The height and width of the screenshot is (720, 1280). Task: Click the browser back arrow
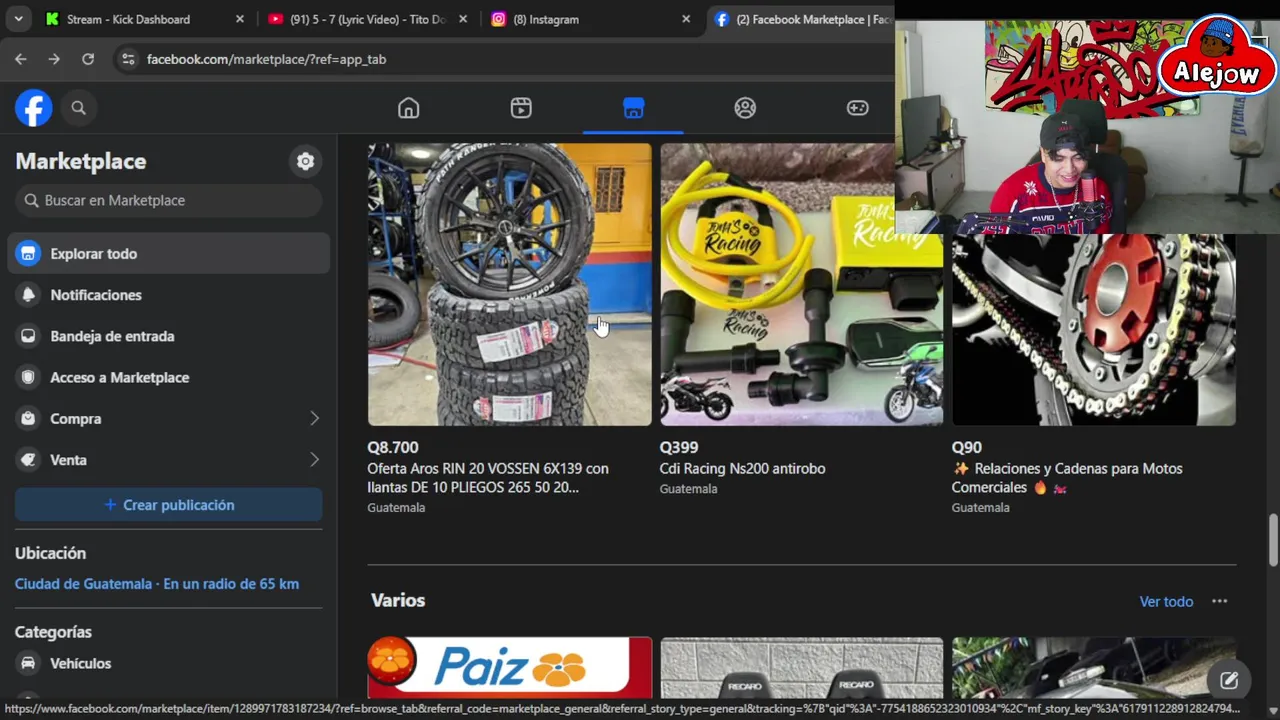click(20, 59)
